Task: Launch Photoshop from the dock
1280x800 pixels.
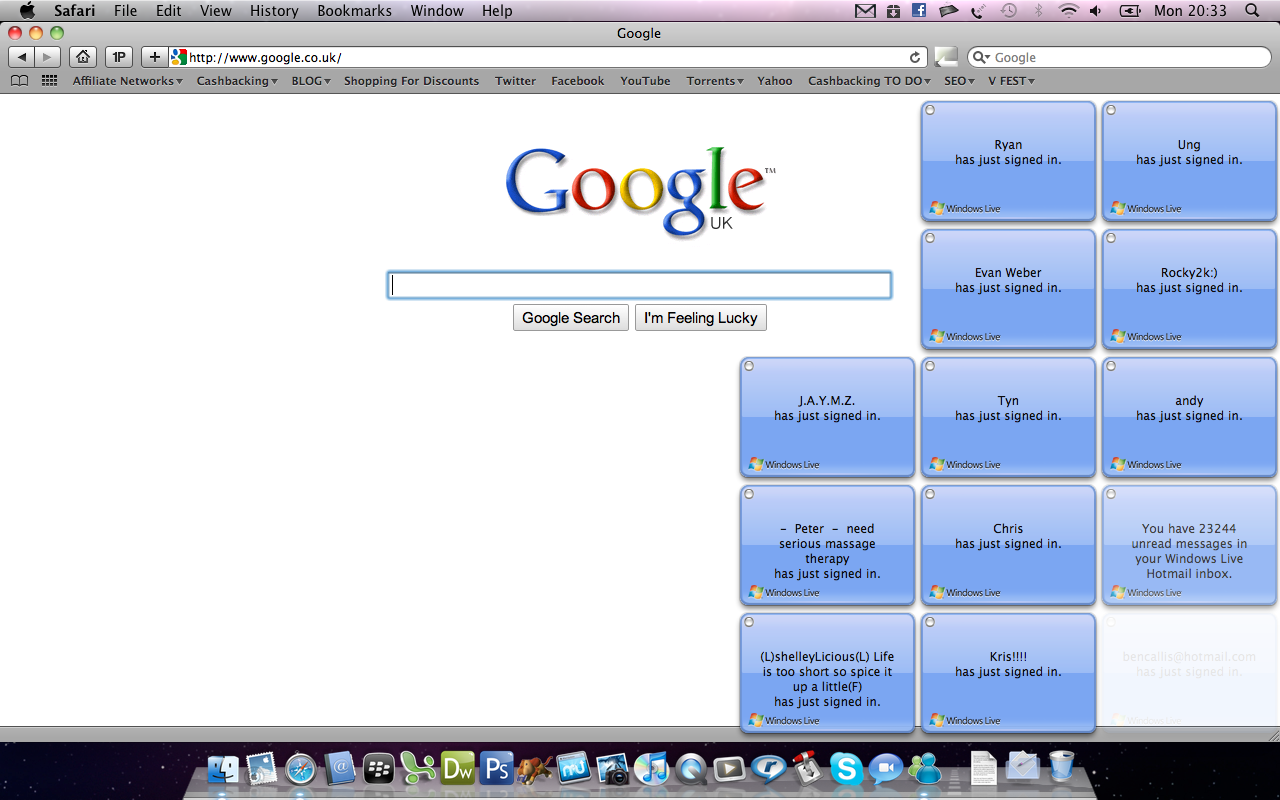Action: pos(496,768)
